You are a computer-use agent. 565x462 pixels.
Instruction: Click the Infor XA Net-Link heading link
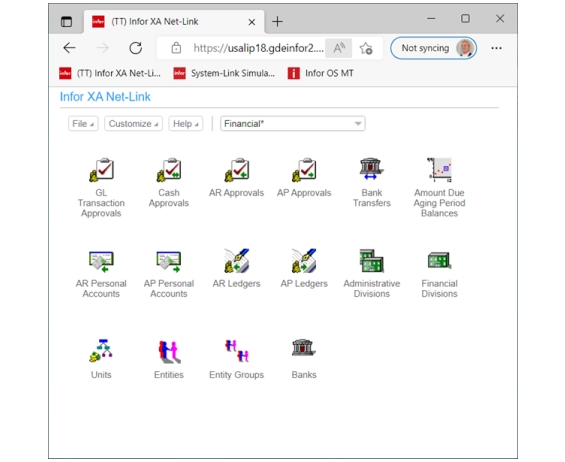(105, 97)
